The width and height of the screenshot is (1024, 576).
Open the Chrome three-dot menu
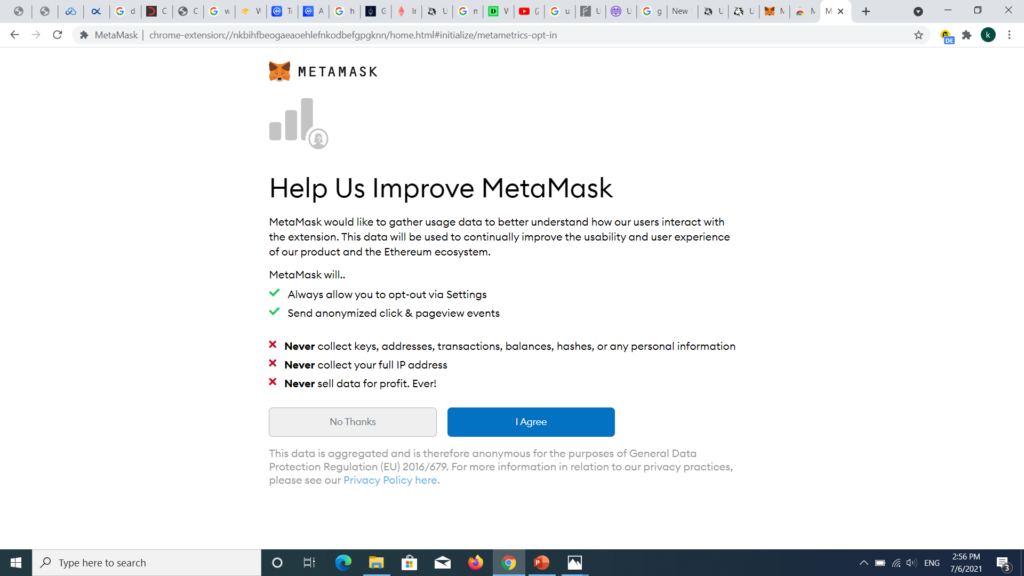(x=1009, y=35)
